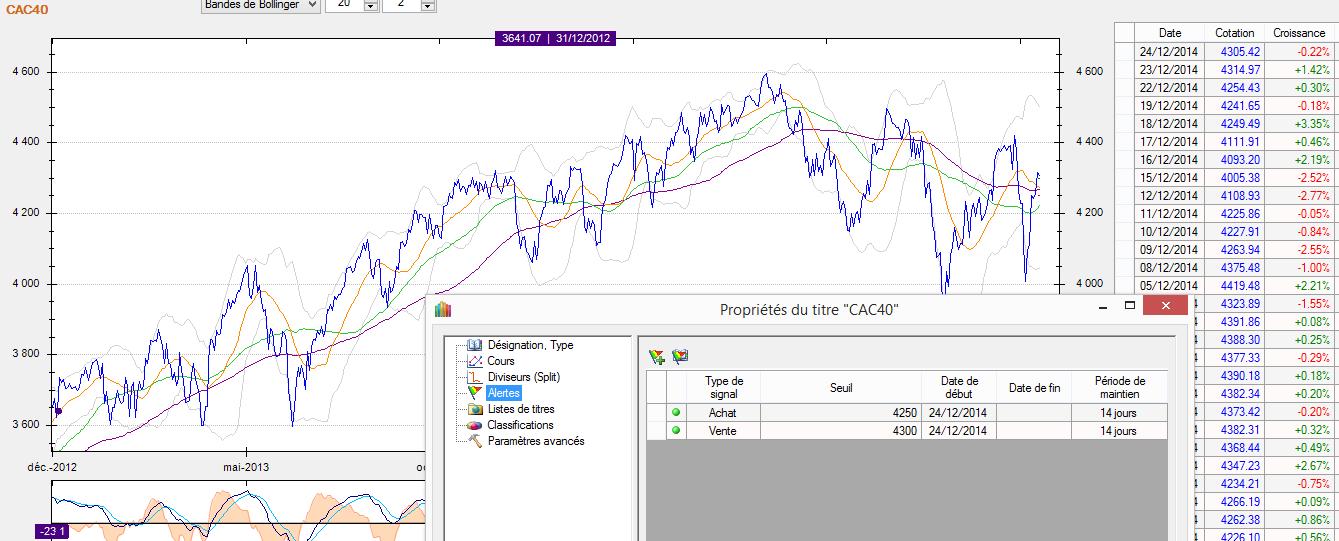The width and height of the screenshot is (1339, 541).
Task: Click the Propriétés window app icon
Action: tap(443, 310)
